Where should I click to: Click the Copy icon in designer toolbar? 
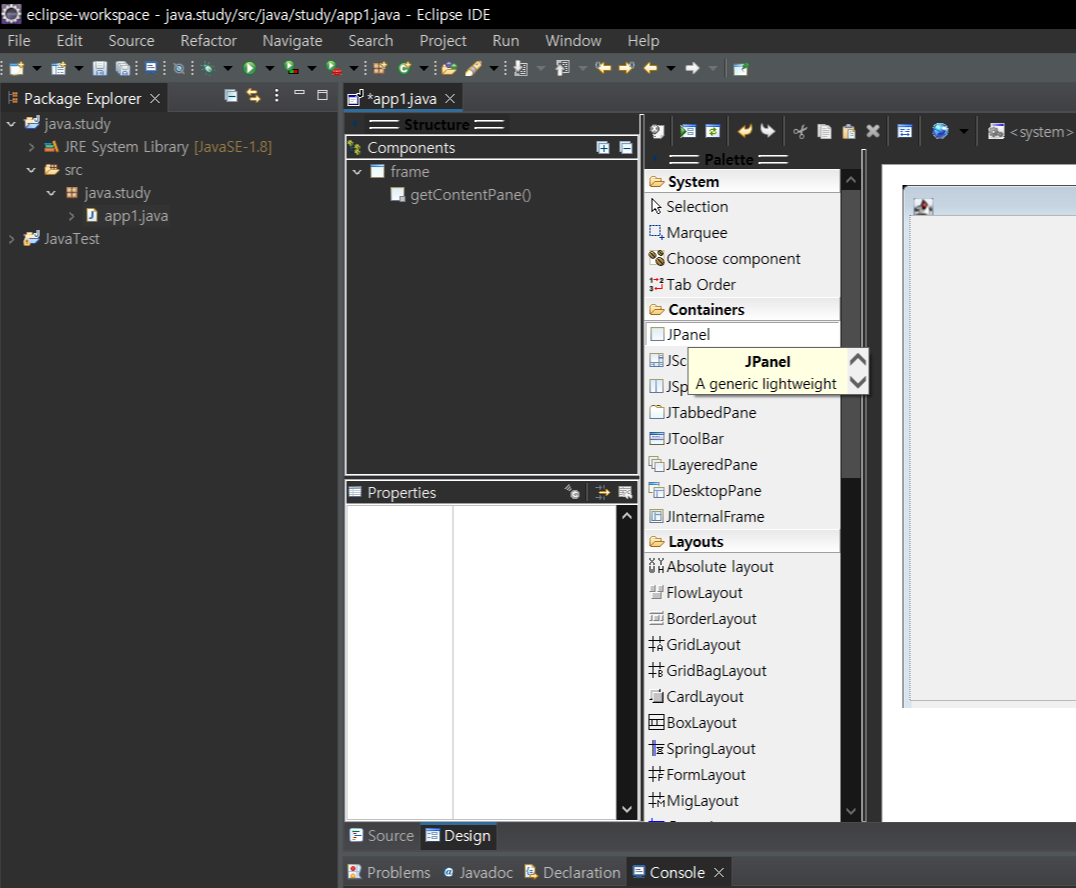(x=824, y=130)
